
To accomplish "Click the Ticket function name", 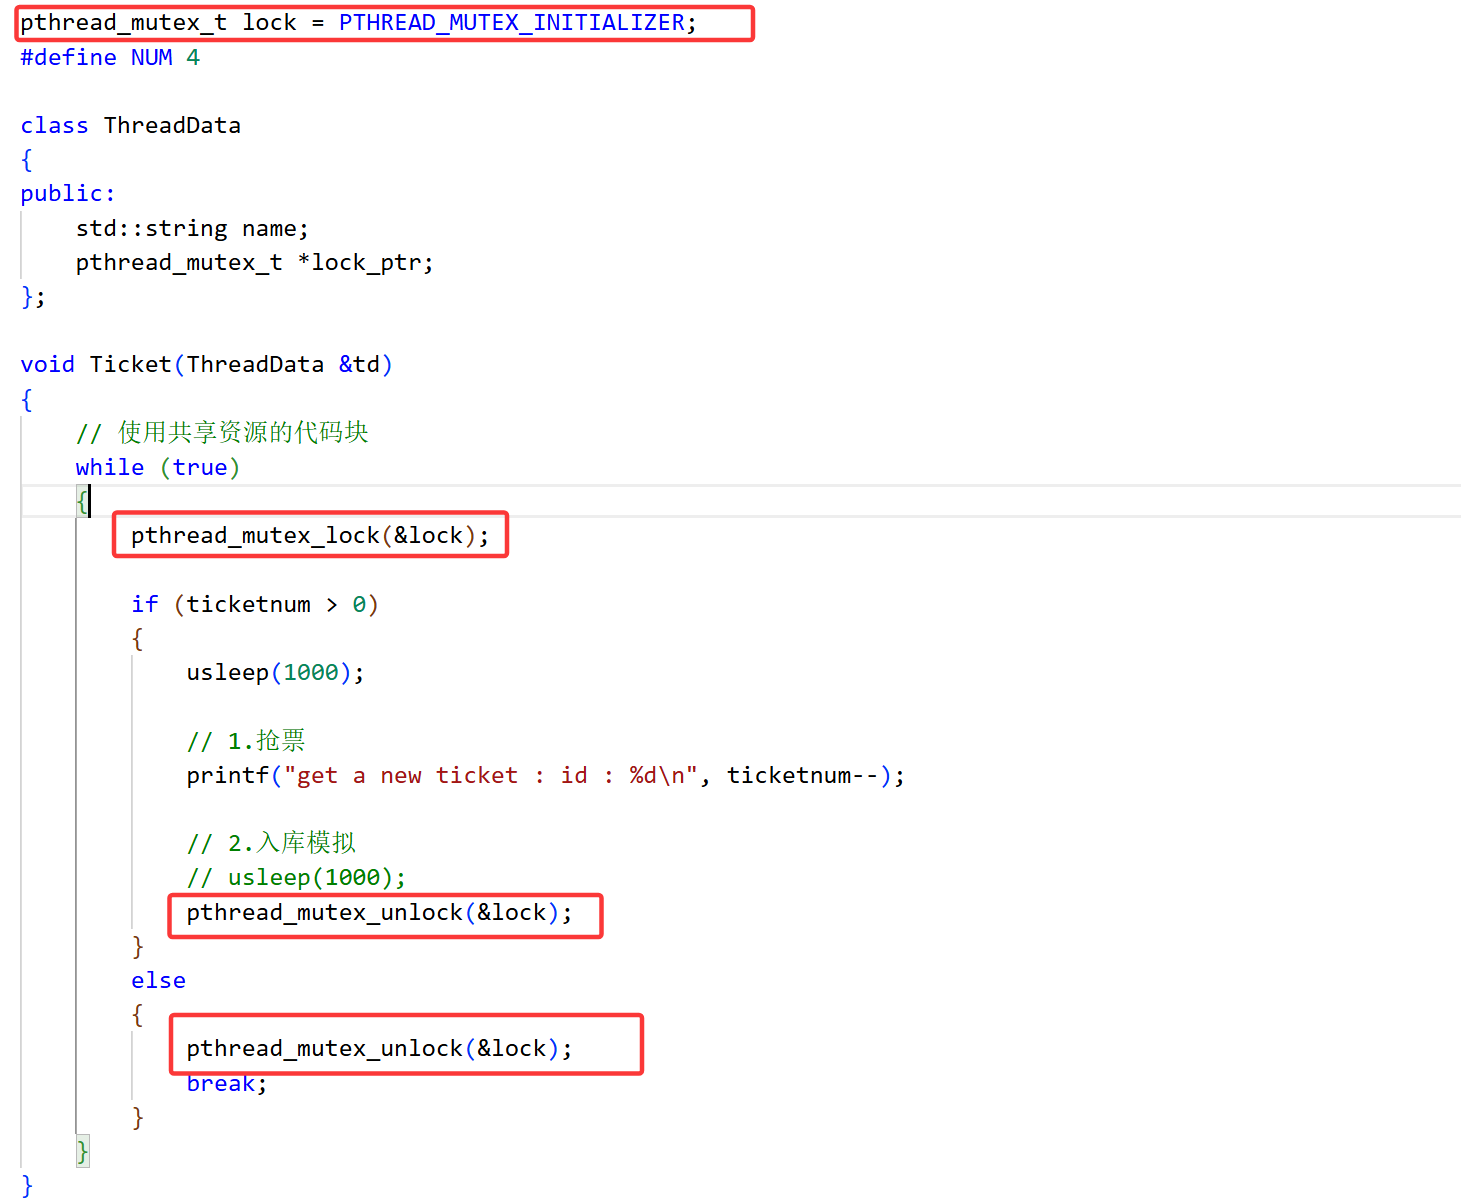I will click(130, 364).
